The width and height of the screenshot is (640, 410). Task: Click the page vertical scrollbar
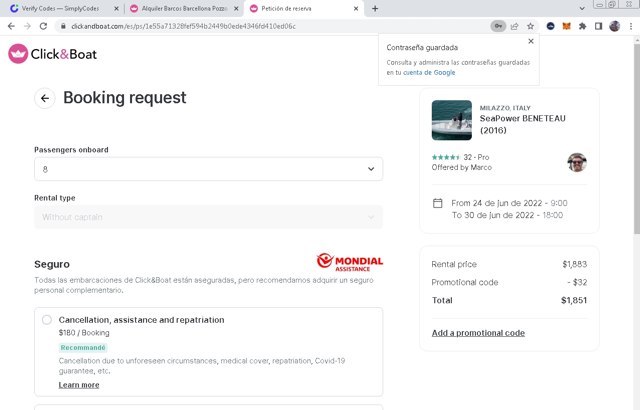point(637,139)
